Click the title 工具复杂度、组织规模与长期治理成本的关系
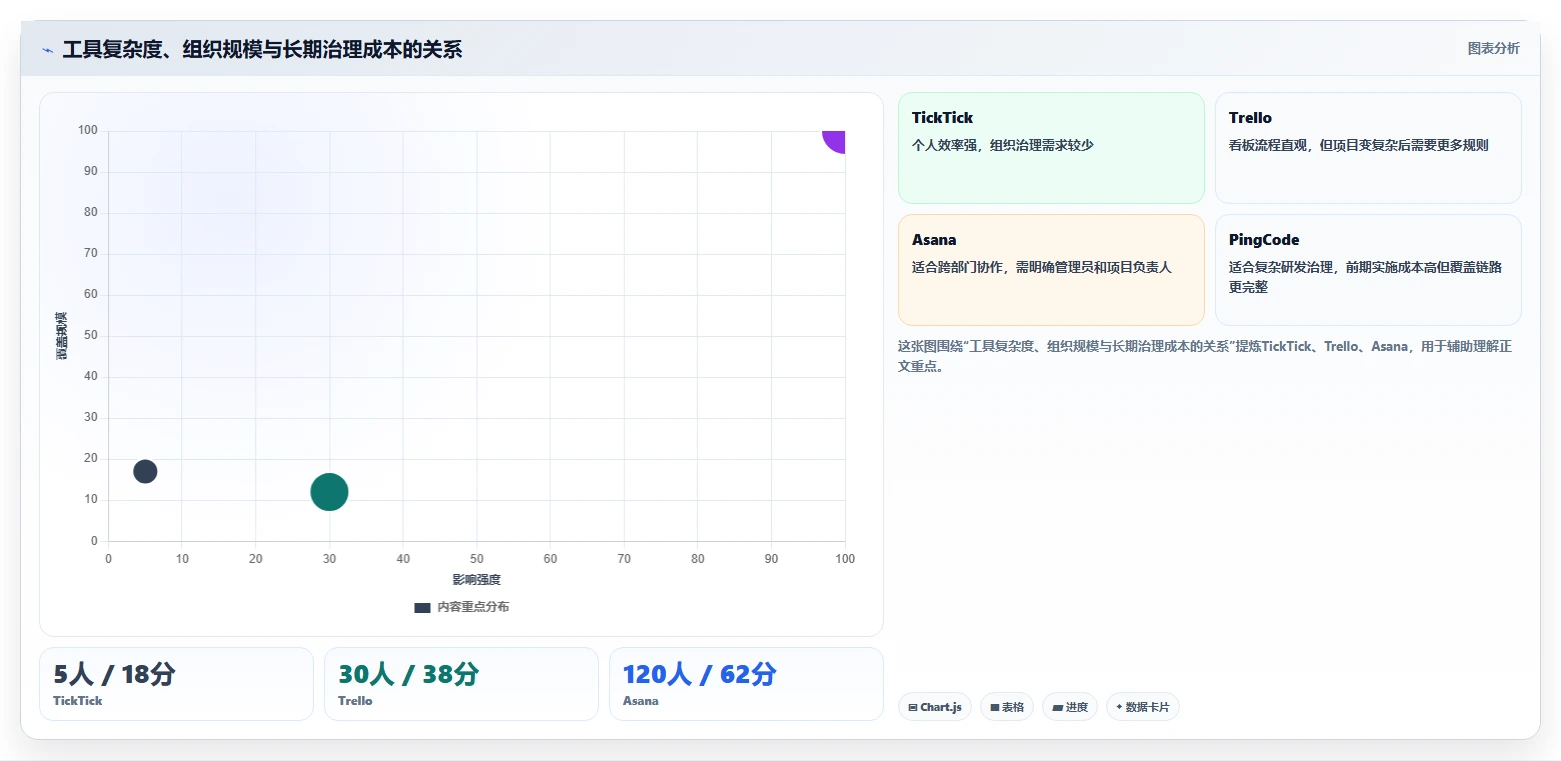 pyautogui.click(x=262, y=49)
